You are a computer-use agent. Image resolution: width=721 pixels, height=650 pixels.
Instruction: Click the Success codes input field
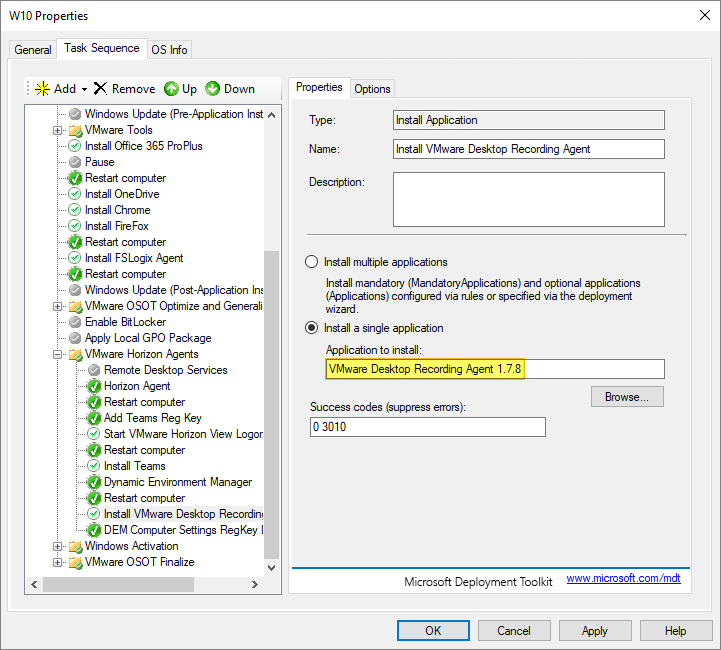click(428, 427)
